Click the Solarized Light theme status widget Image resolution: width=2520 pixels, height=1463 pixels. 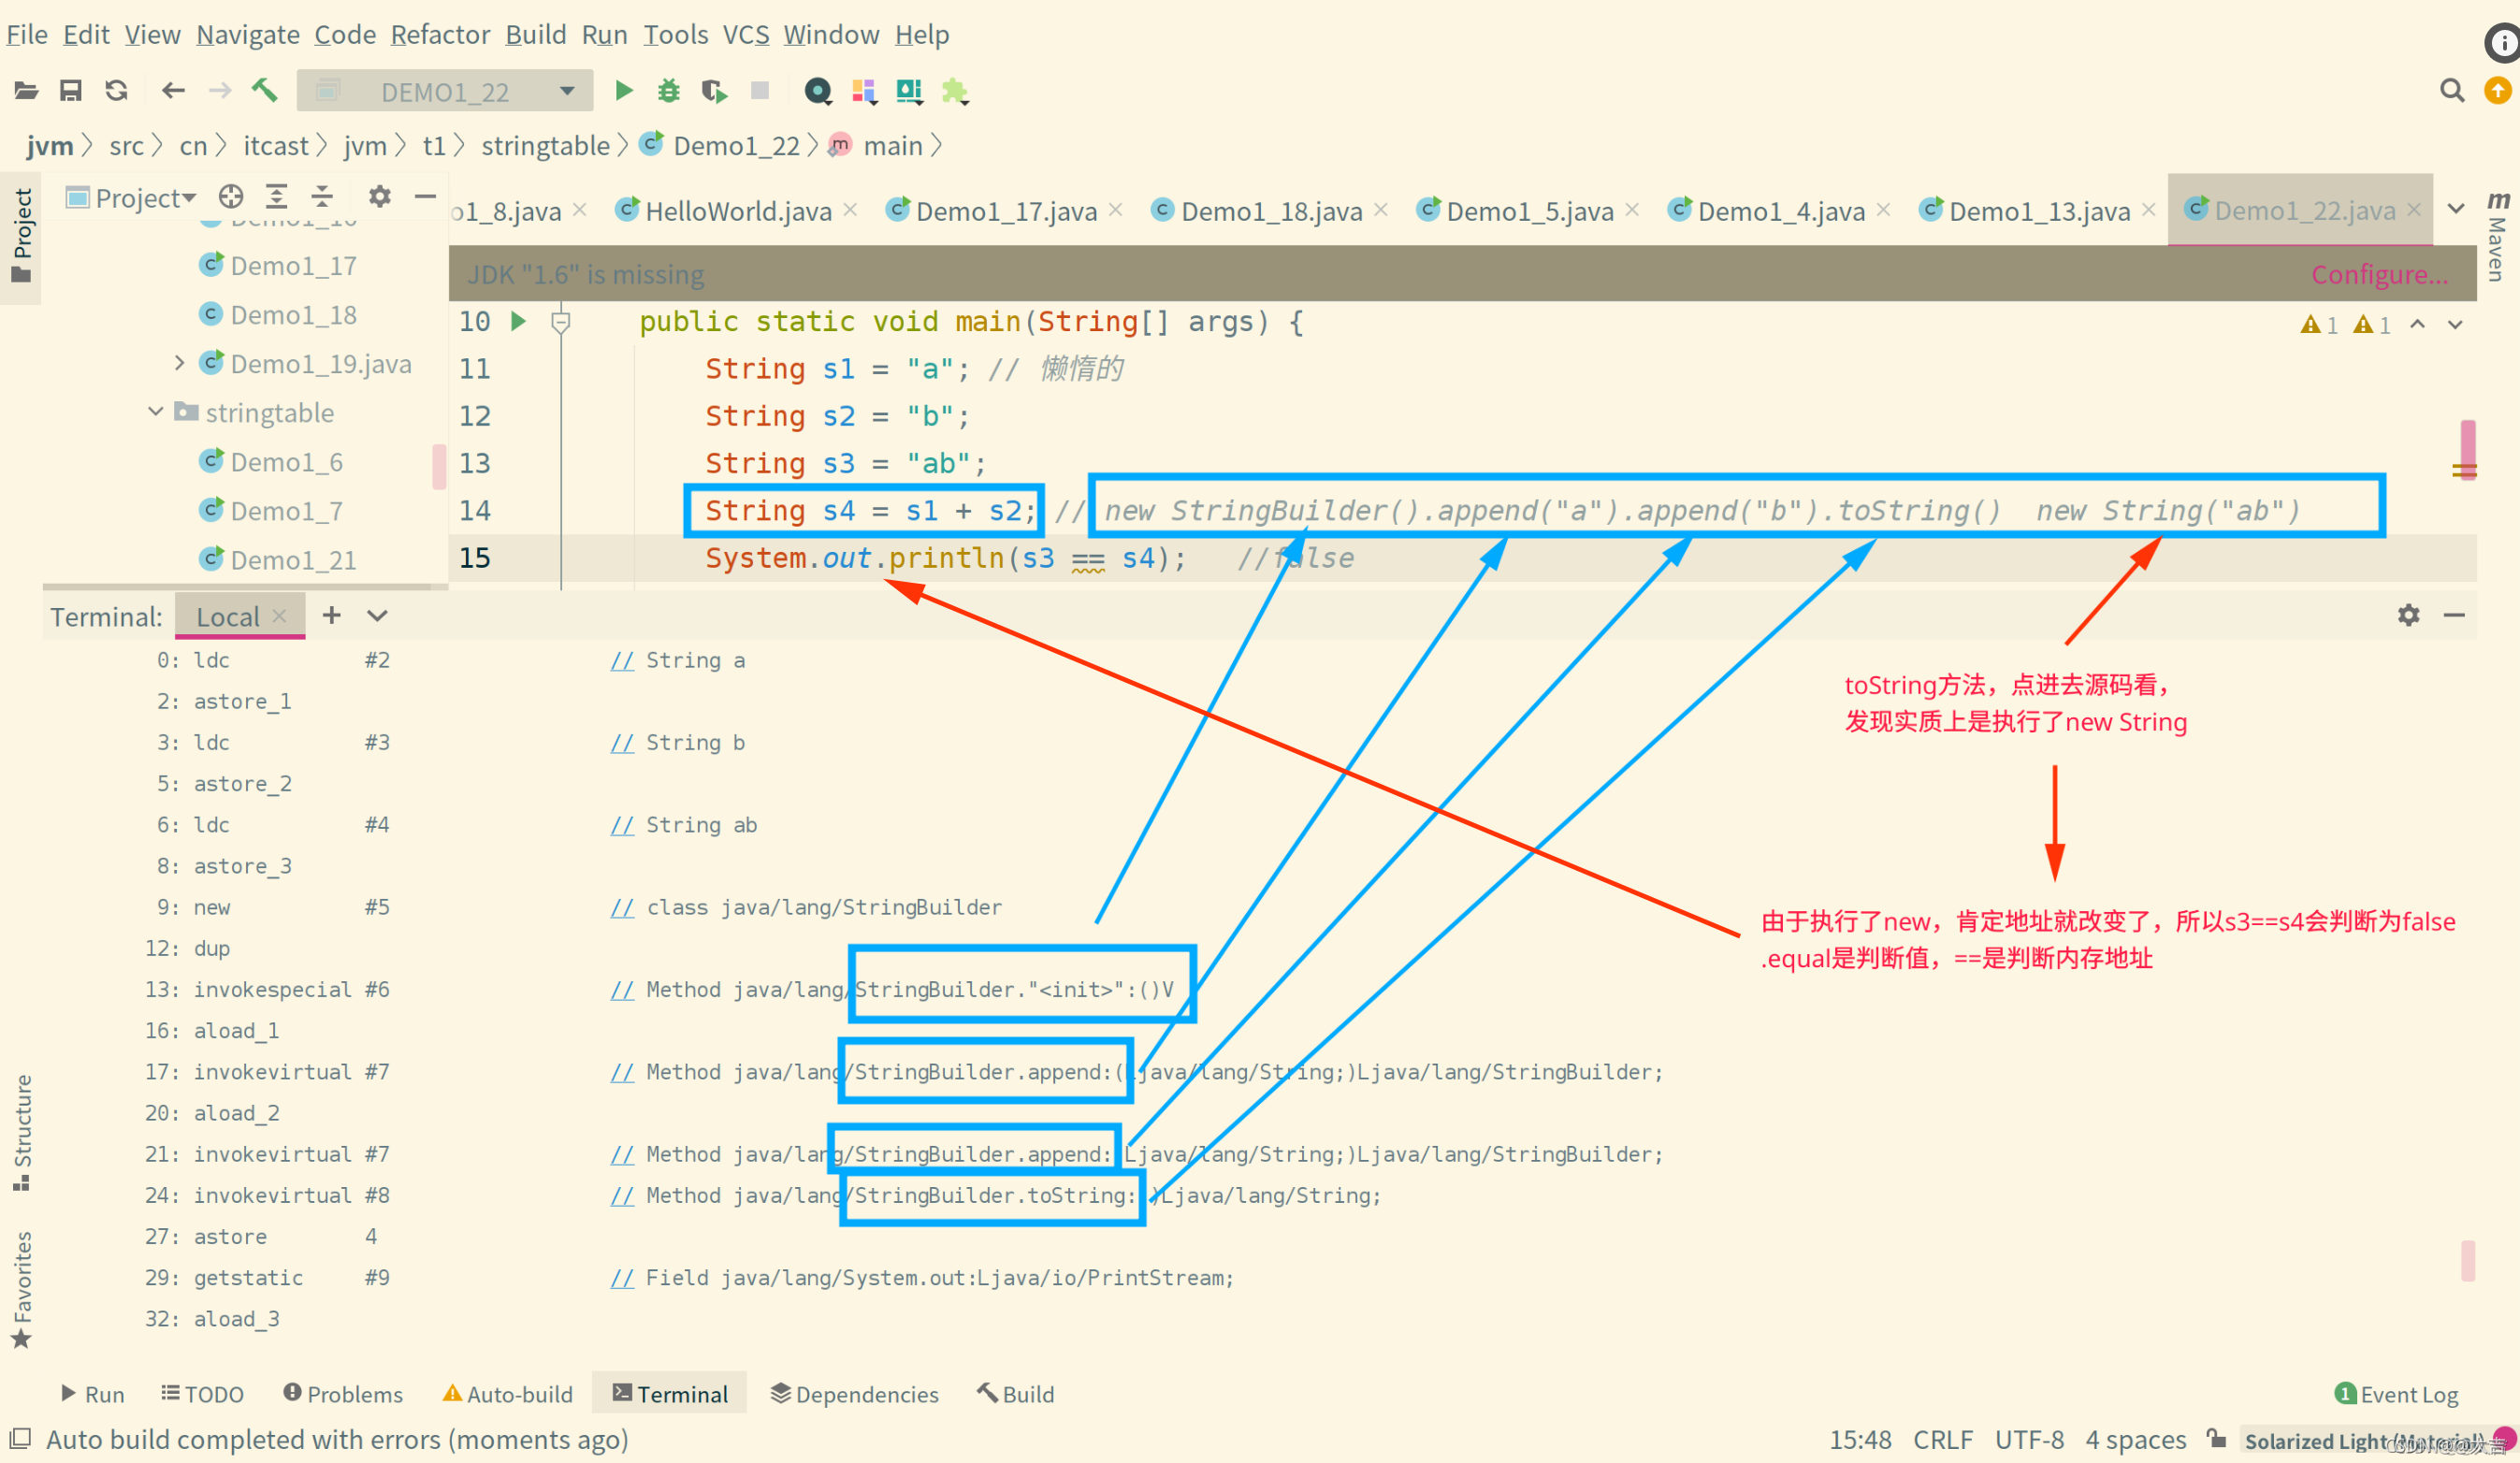coord(2363,1440)
